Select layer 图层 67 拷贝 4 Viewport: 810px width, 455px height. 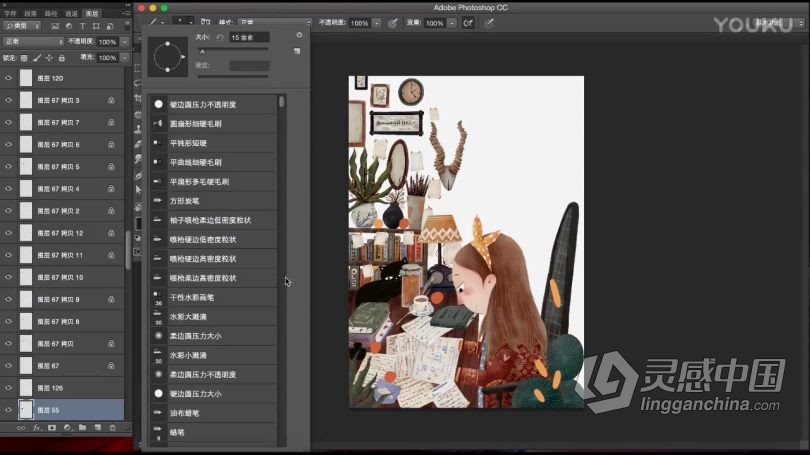pyautogui.click(x=62, y=189)
